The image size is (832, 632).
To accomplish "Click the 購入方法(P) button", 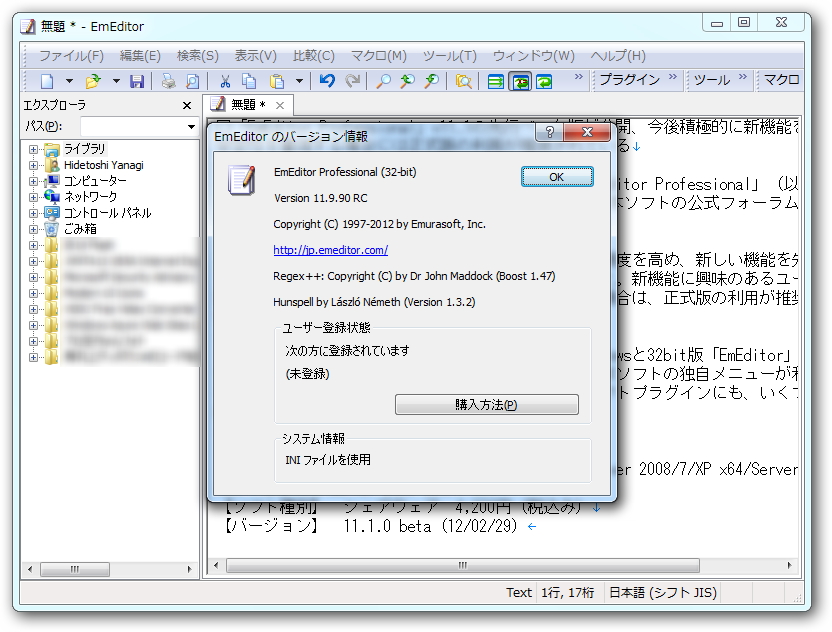I will [x=487, y=405].
